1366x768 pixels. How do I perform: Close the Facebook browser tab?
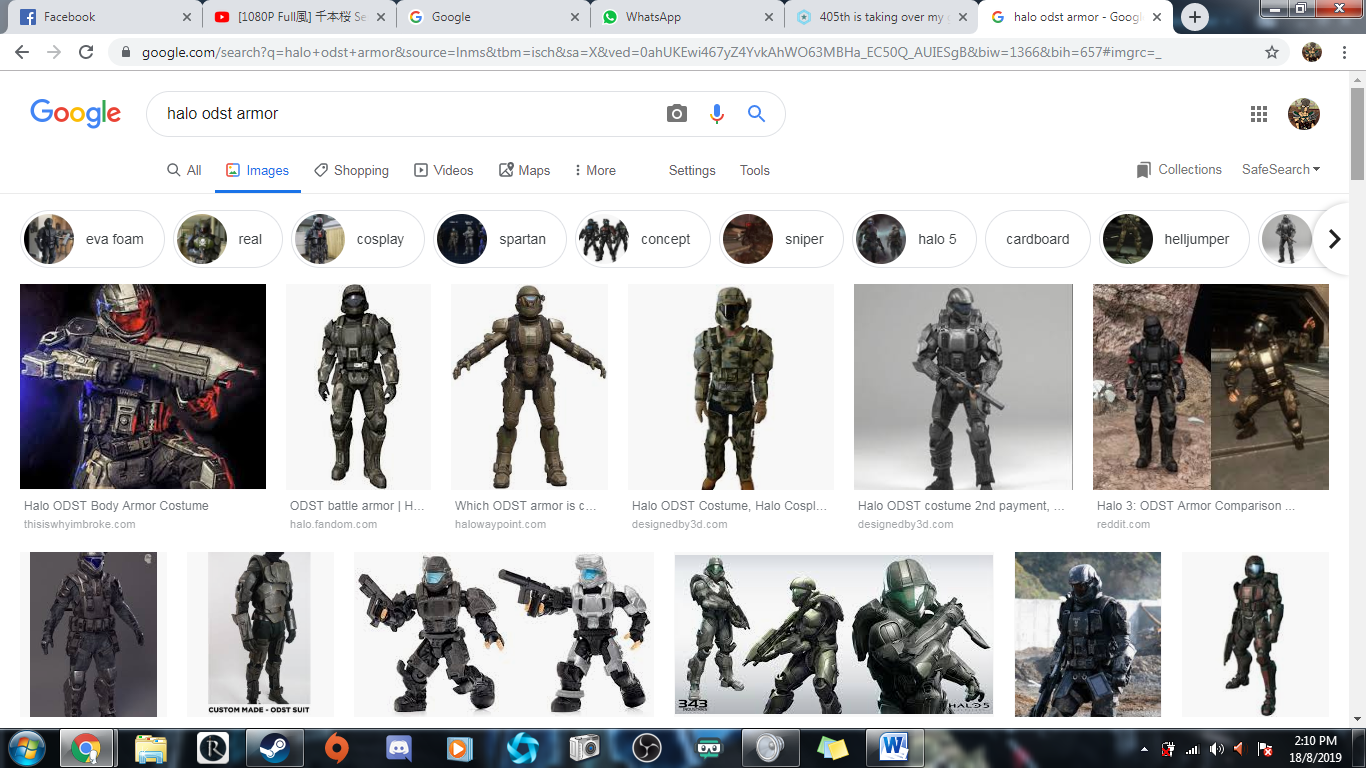coord(186,17)
